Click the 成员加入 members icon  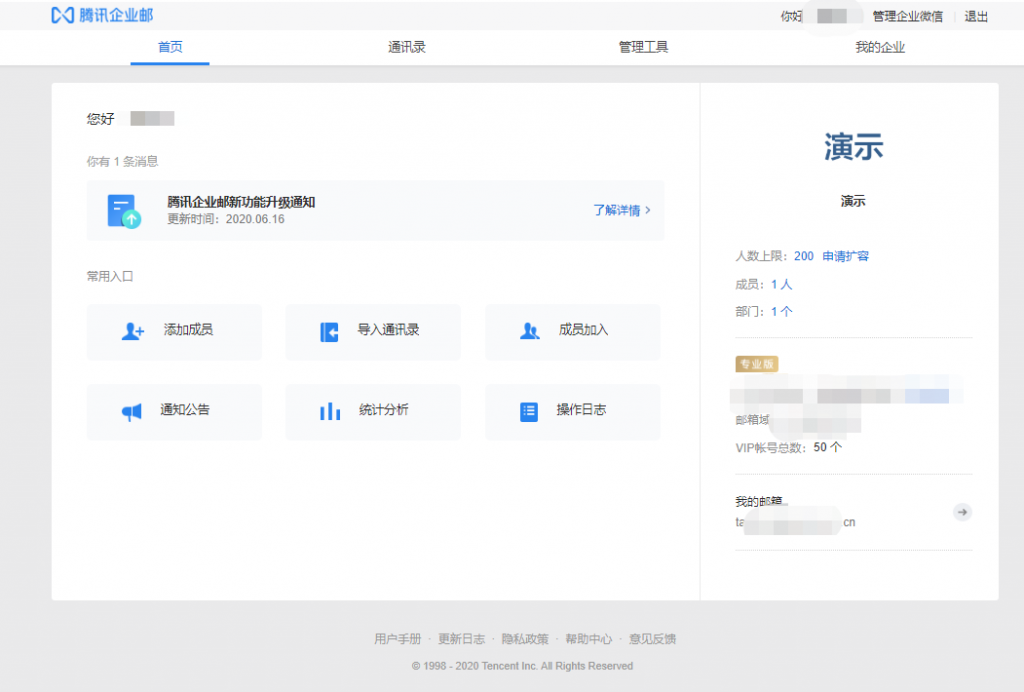[530, 331]
